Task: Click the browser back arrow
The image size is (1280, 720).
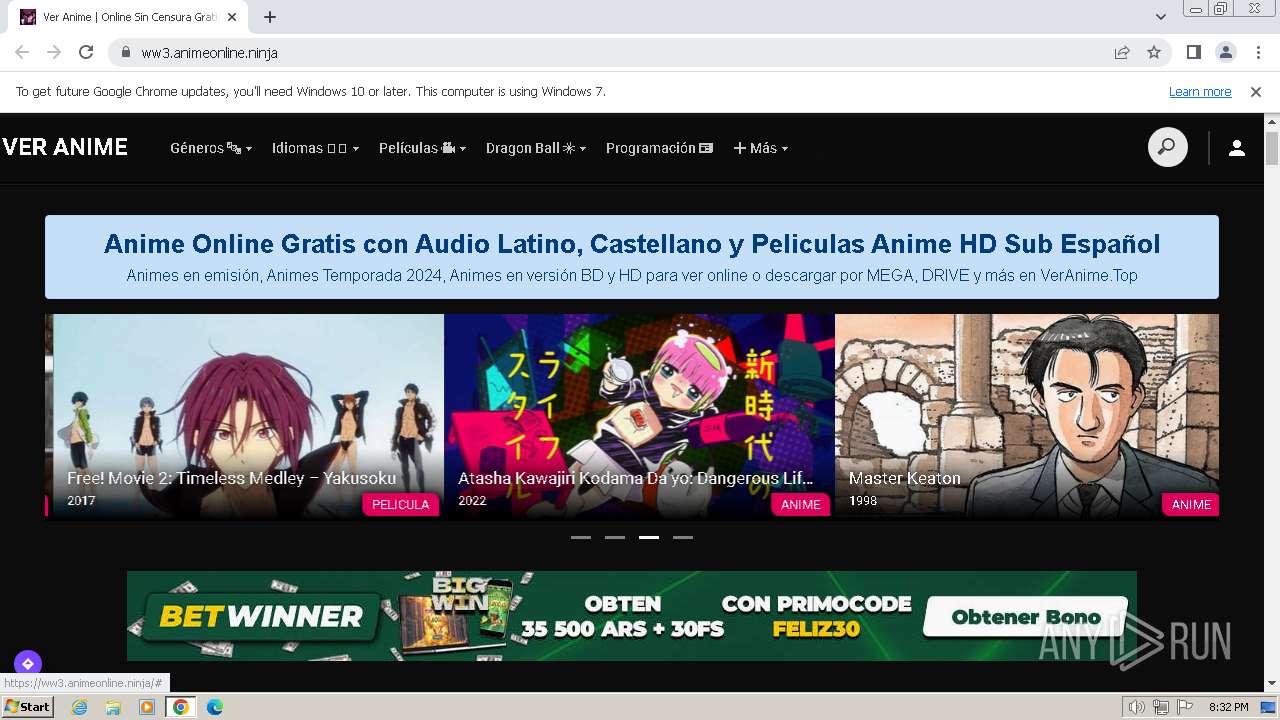Action: (x=22, y=52)
